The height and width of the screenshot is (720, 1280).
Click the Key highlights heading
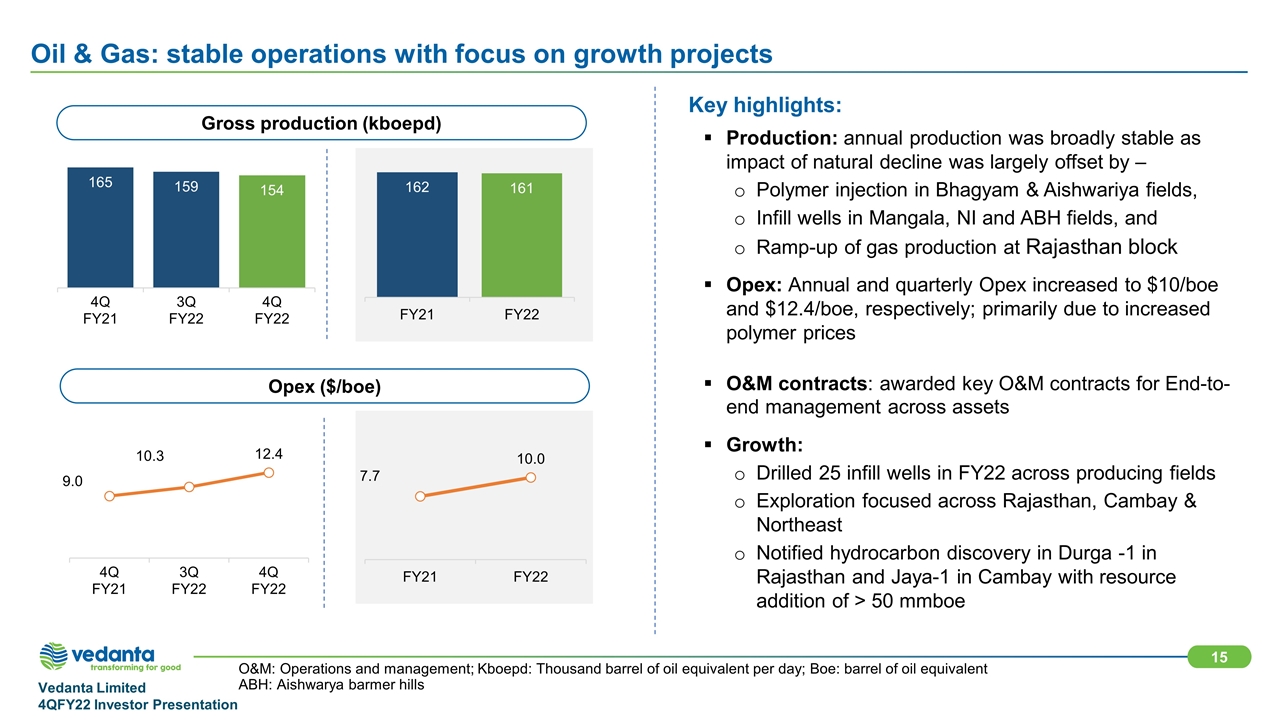tap(765, 105)
